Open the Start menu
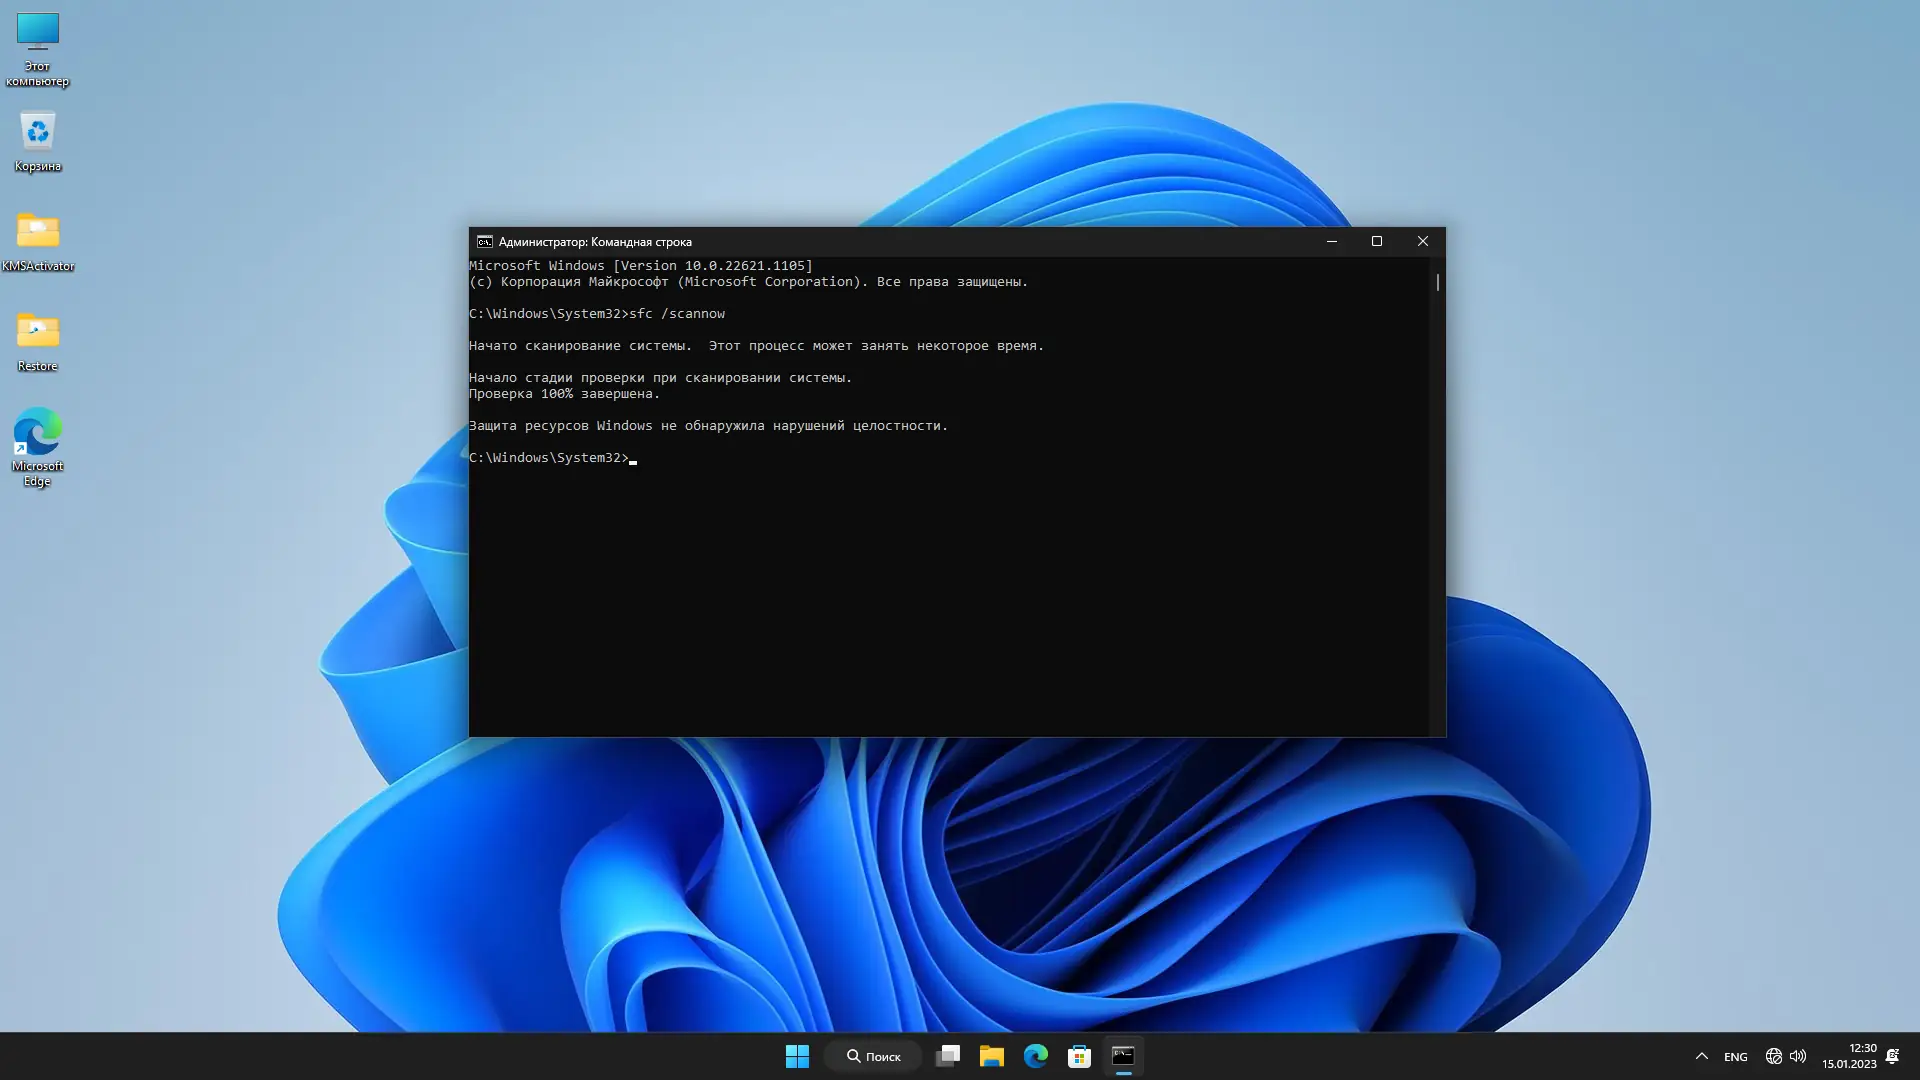Screen dimensions: 1920x1080 click(x=797, y=1056)
